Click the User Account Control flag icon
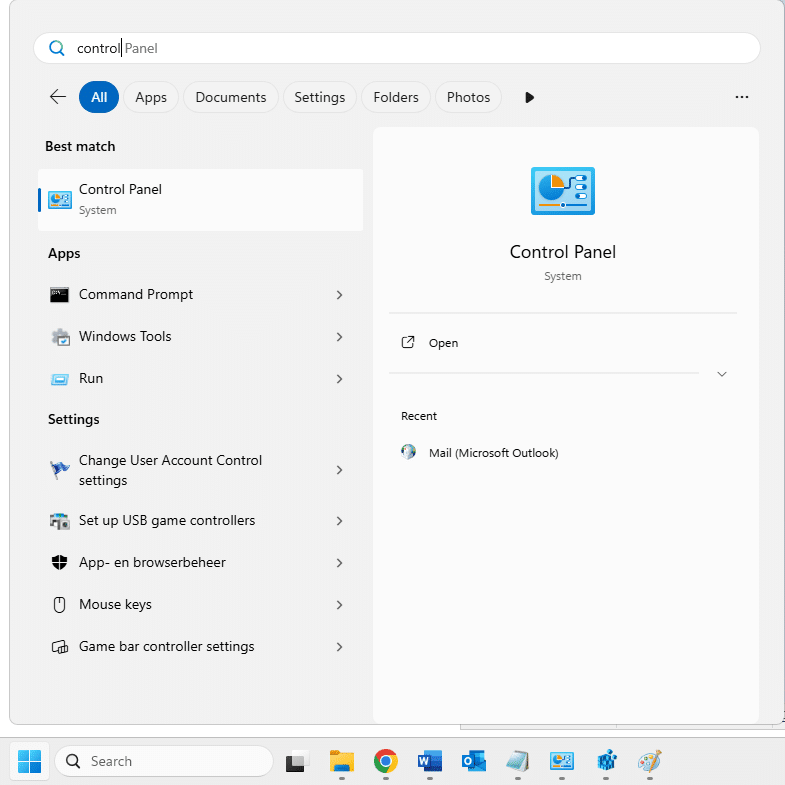Image resolution: width=785 pixels, height=785 pixels. (60, 470)
